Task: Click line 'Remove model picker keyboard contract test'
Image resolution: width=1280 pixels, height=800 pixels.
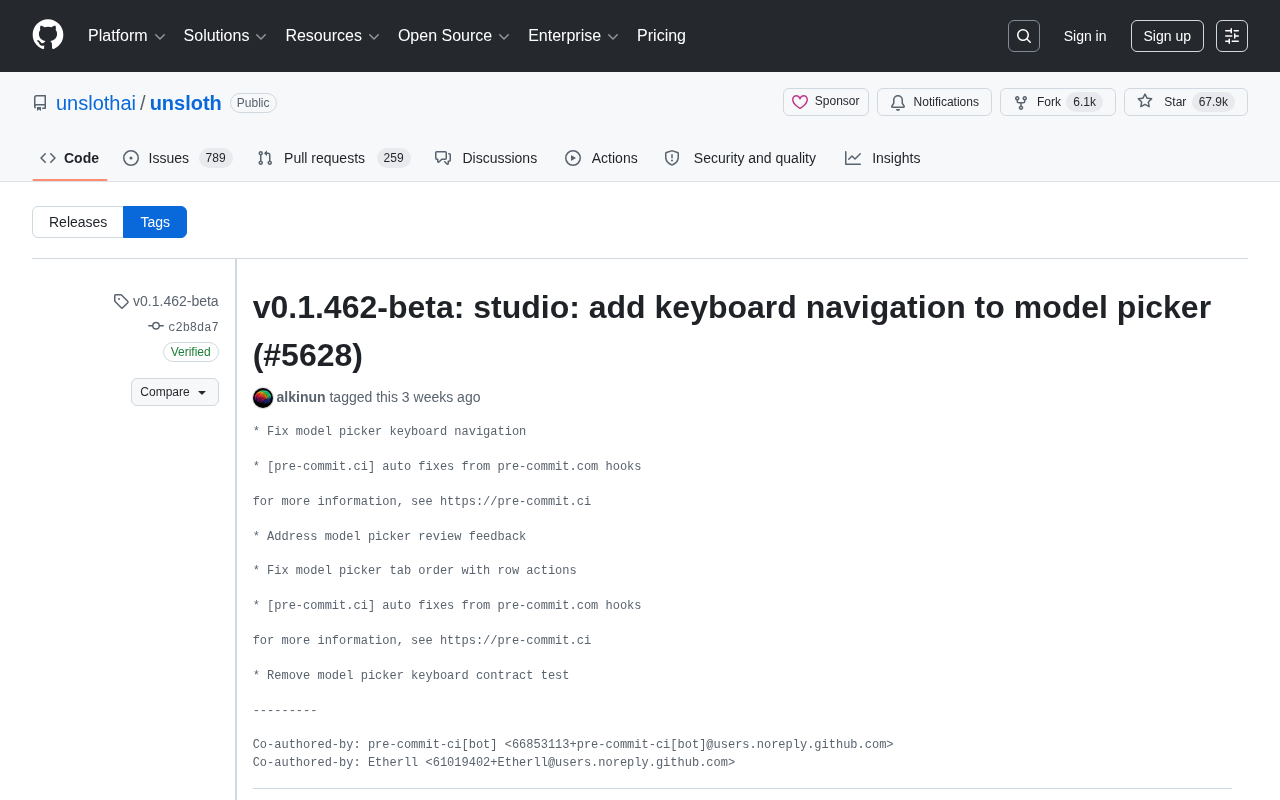Action: [x=411, y=676]
